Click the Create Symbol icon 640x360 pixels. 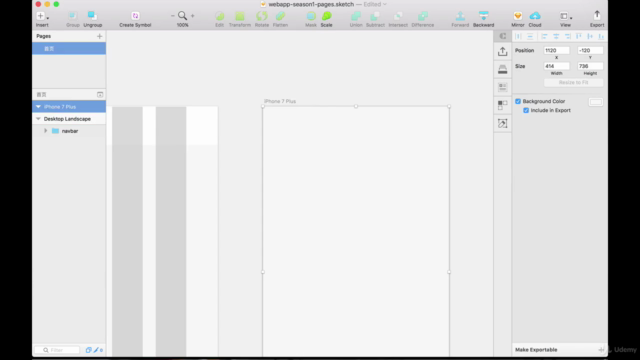point(135,16)
